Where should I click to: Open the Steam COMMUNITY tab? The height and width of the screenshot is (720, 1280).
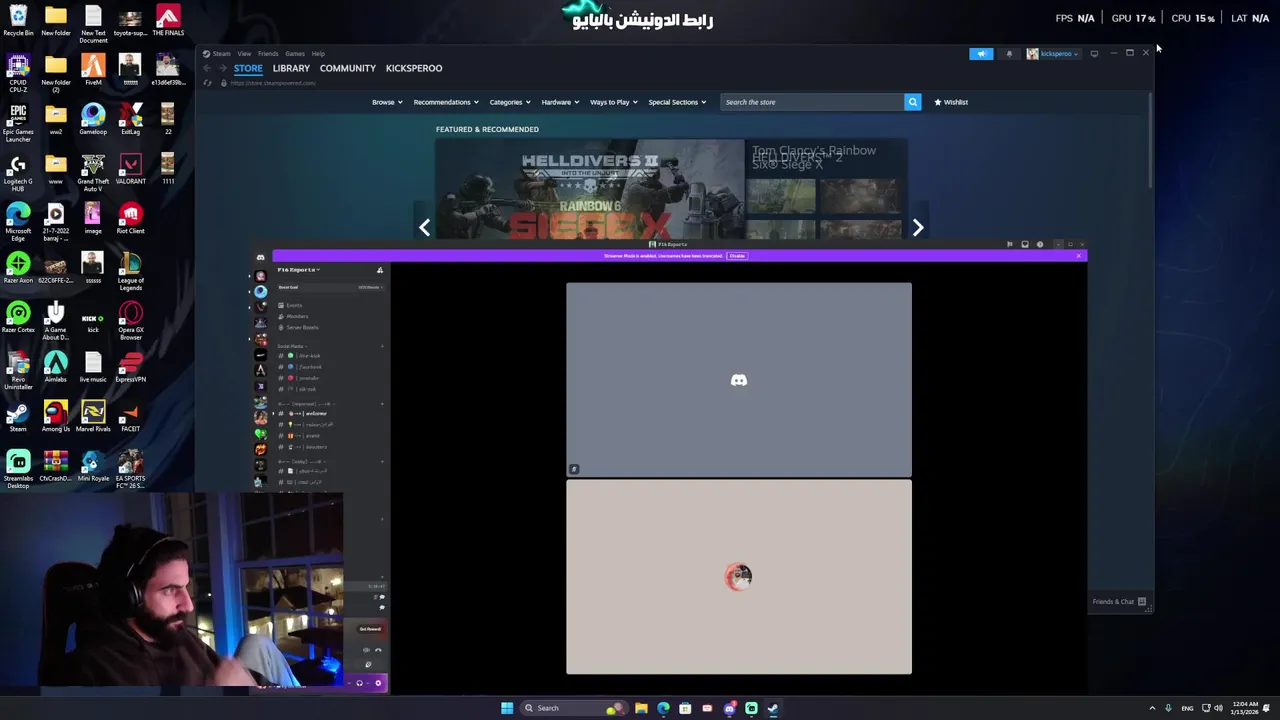[348, 68]
